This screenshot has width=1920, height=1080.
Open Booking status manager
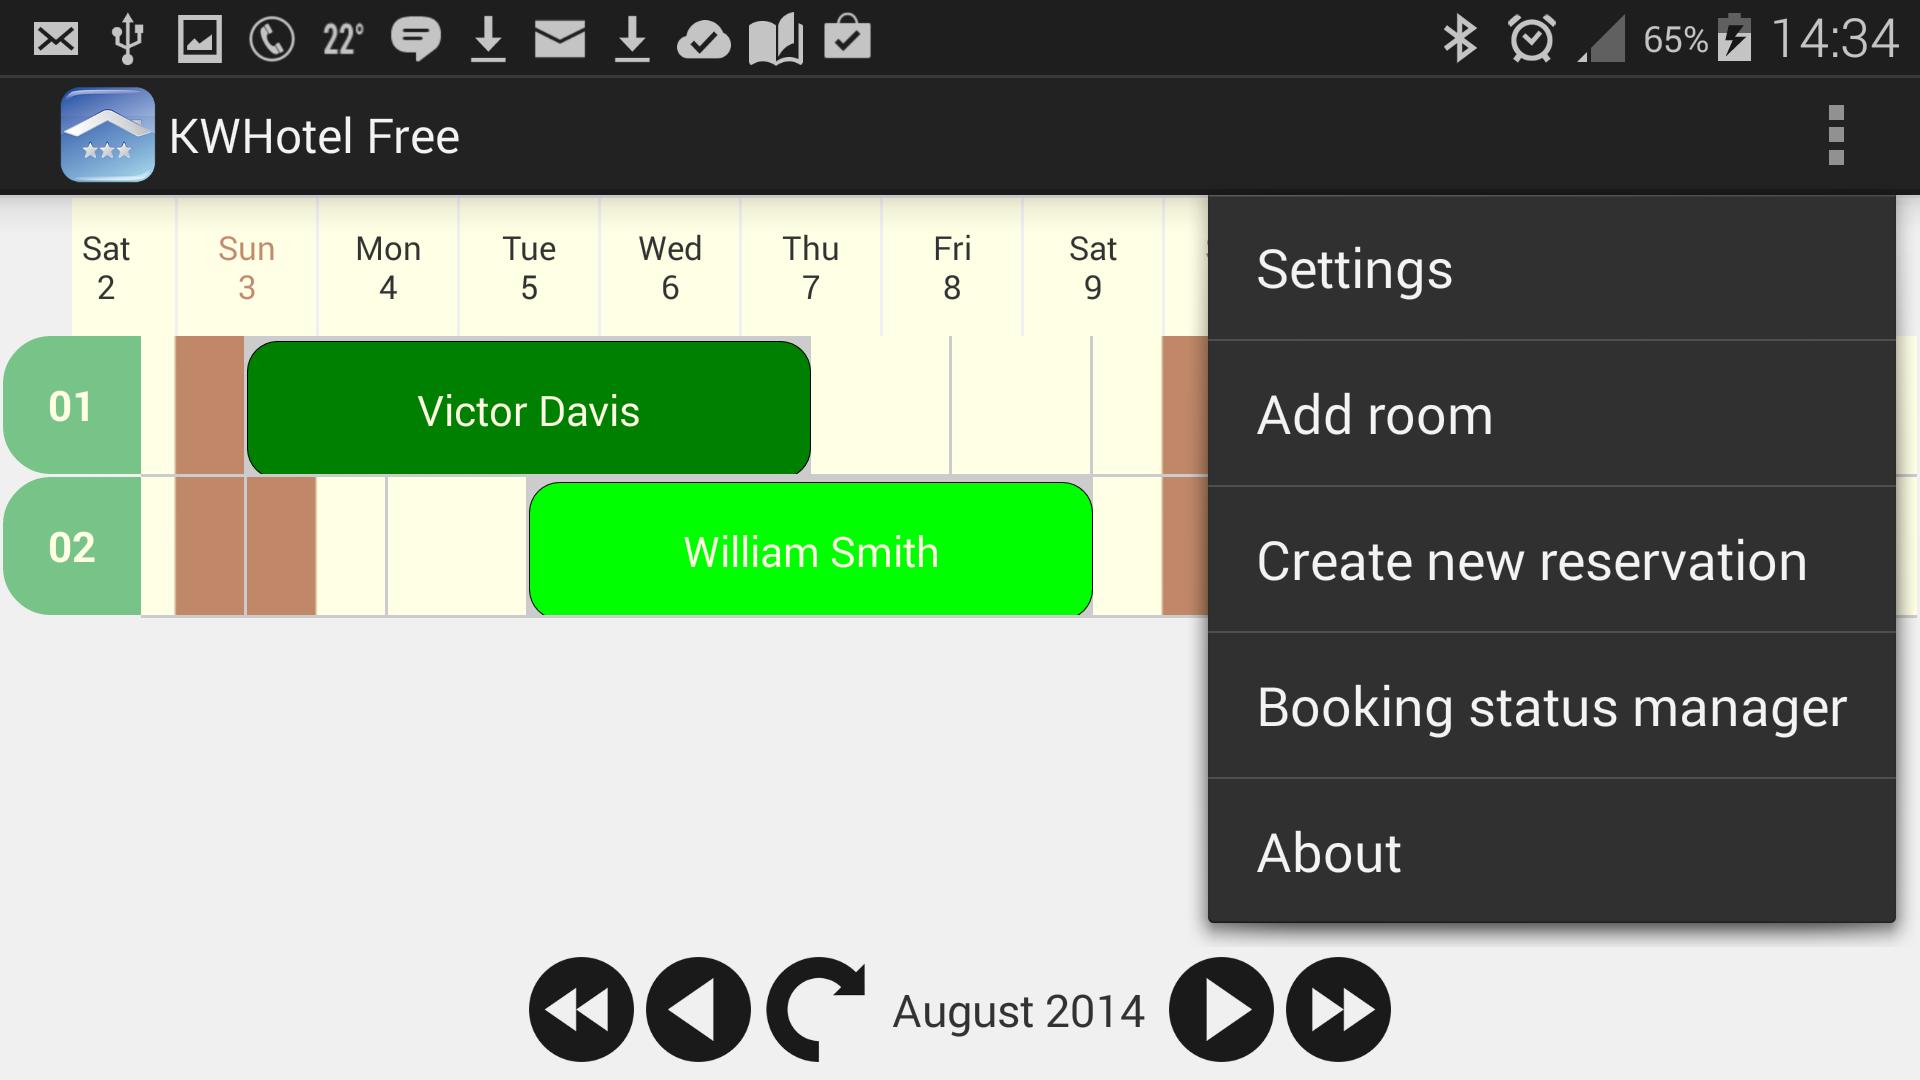[1552, 706]
